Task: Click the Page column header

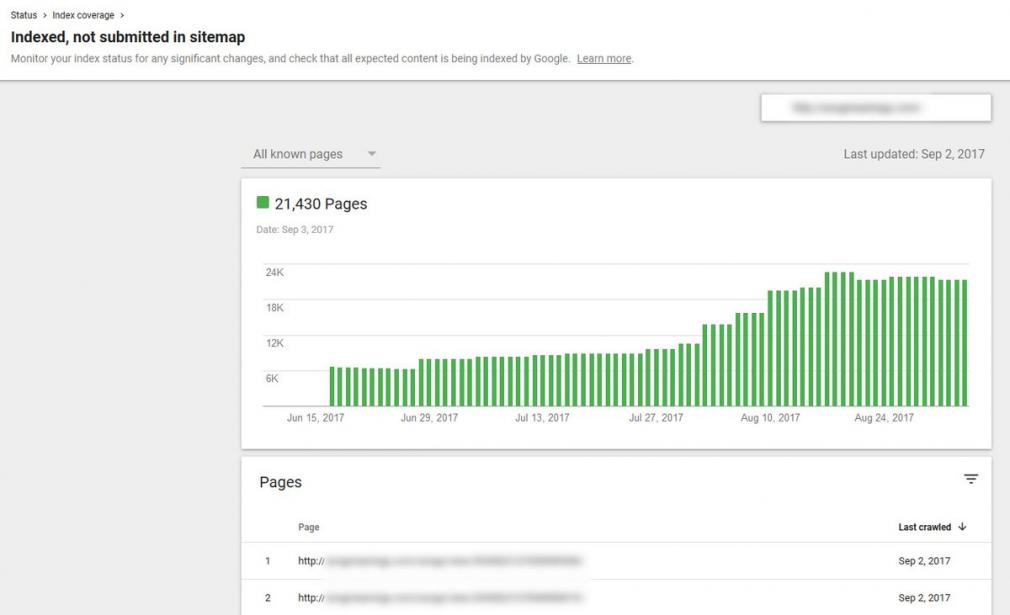Action: click(x=309, y=527)
